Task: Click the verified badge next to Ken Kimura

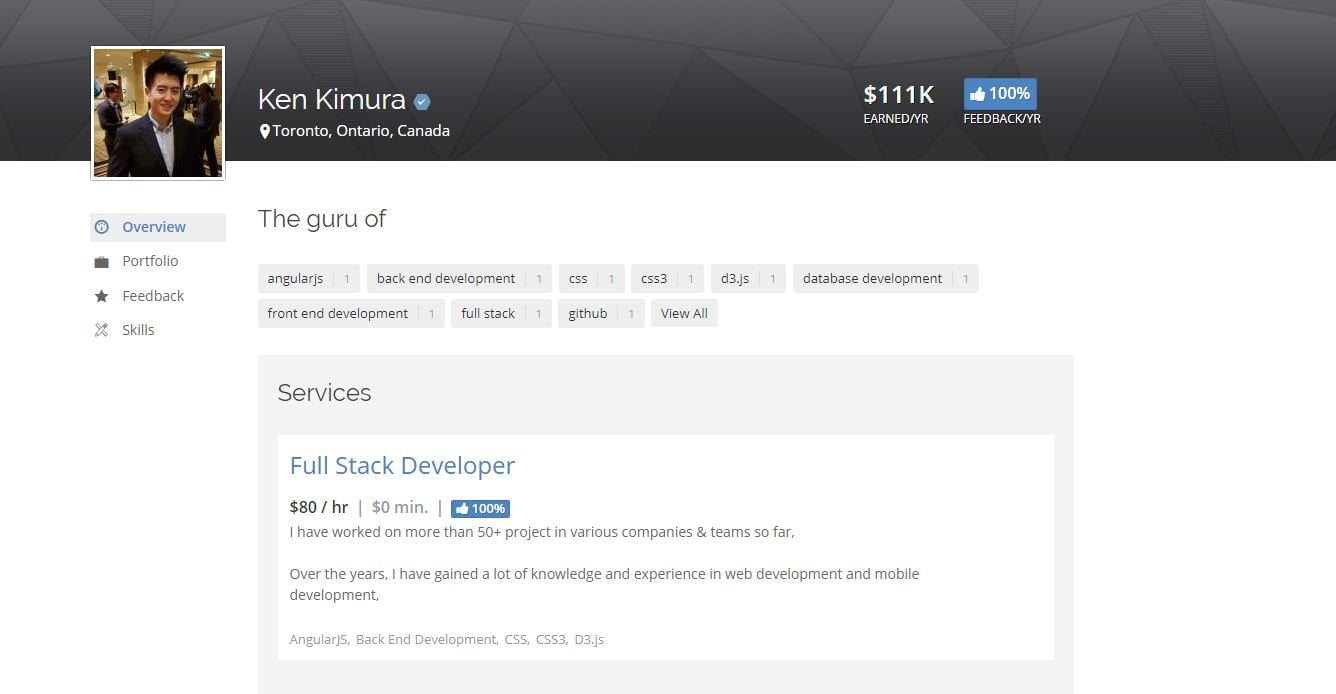Action: pyautogui.click(x=422, y=101)
